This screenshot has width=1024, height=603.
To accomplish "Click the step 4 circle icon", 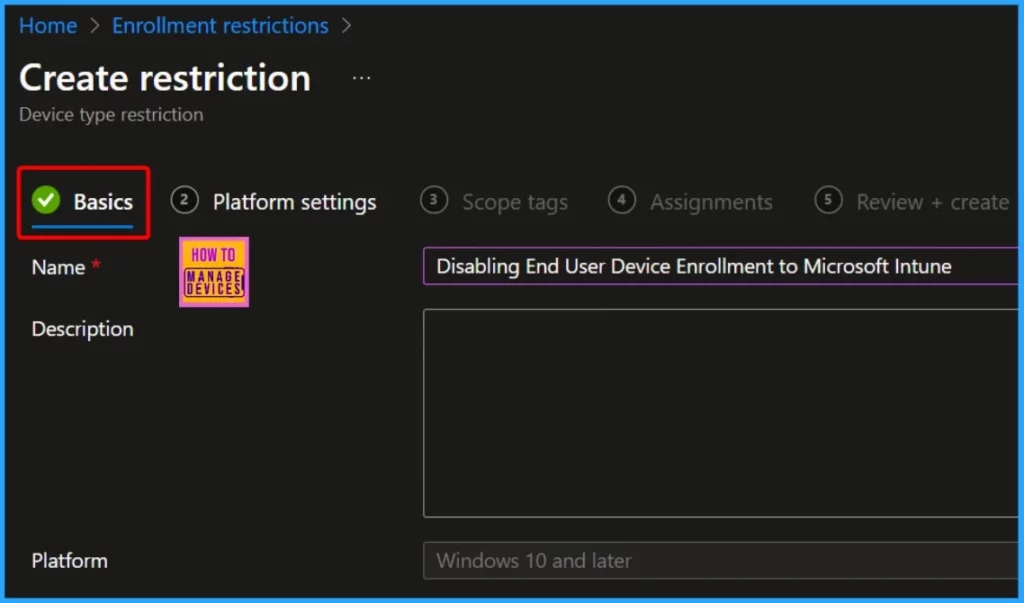I will pyautogui.click(x=622, y=200).
